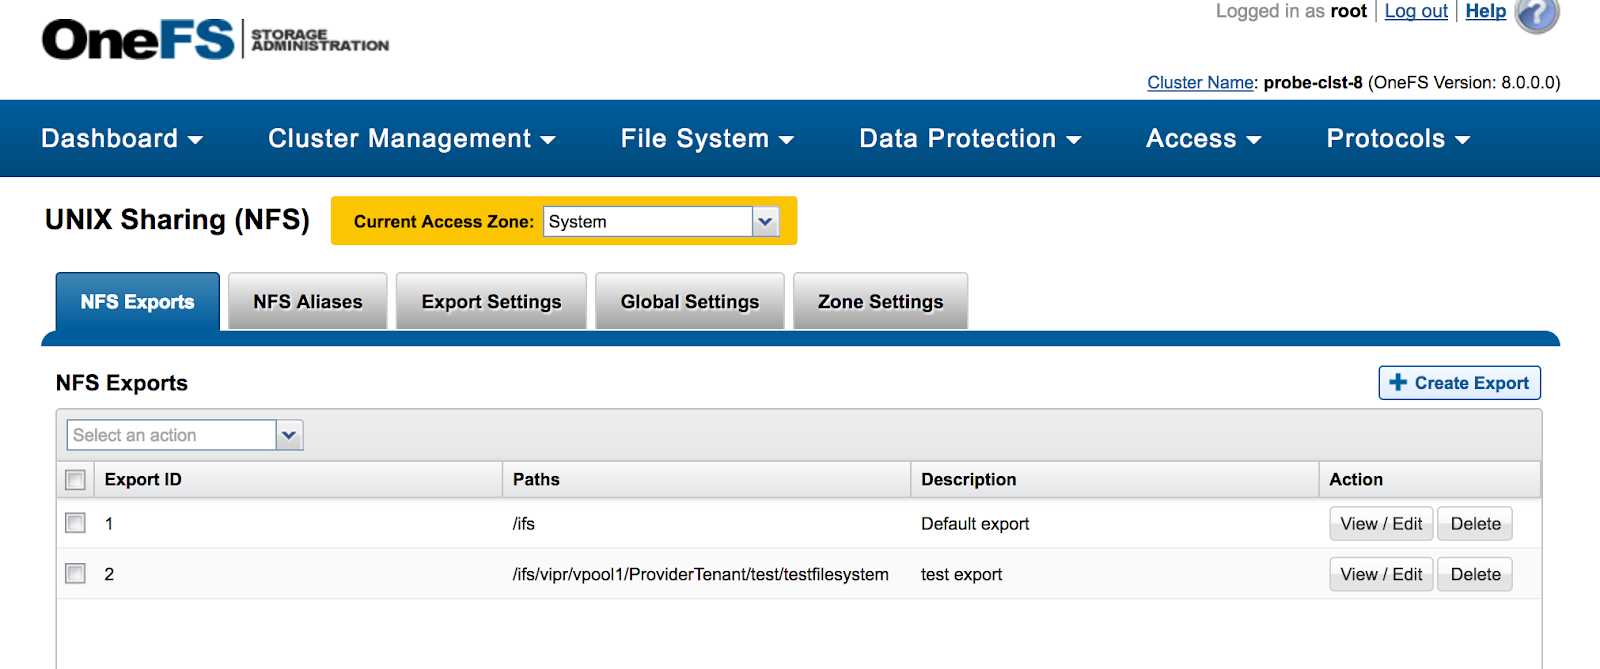Expand the Protocols menu

1398,139
